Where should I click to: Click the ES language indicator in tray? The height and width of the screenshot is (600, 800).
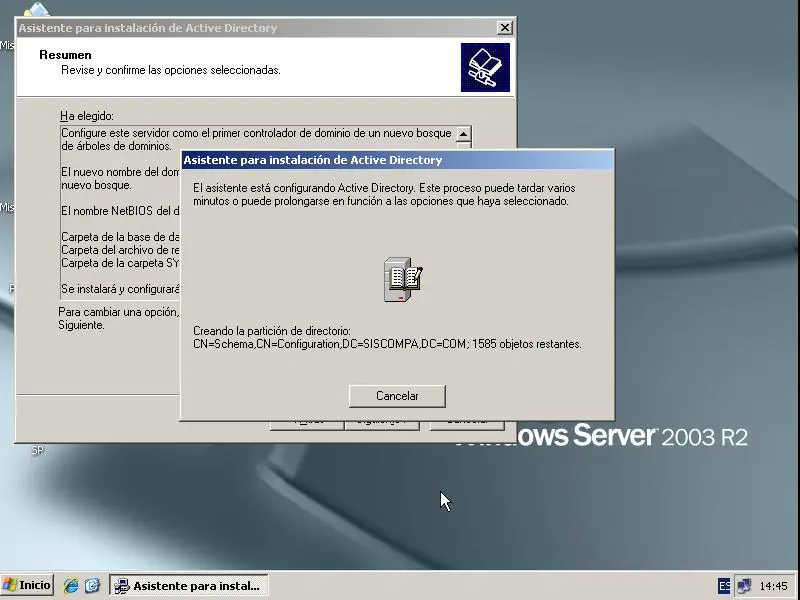(x=723, y=586)
